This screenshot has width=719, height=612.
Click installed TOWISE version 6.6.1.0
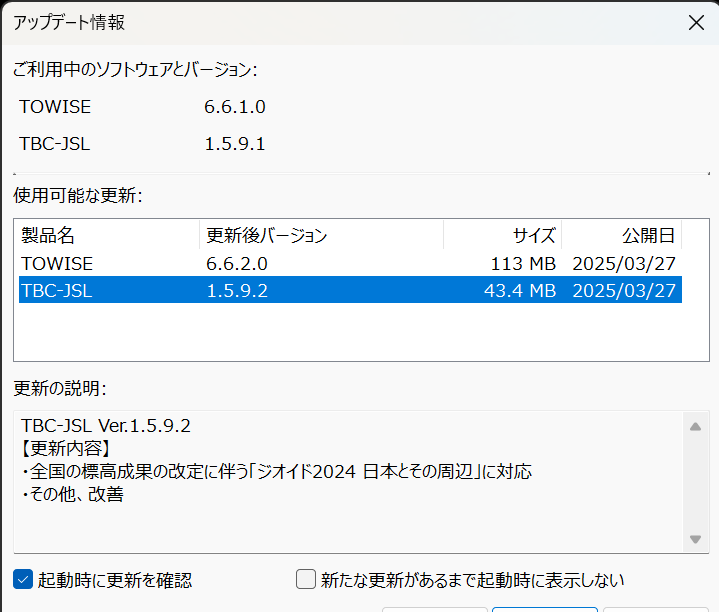click(235, 107)
